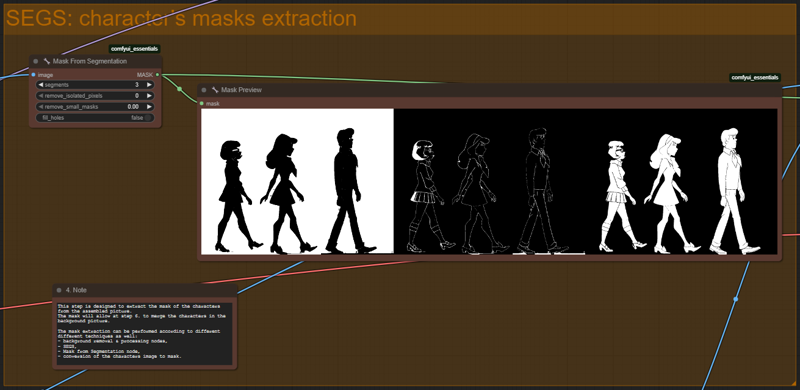Click the comfyui_essentials badge above Mask Preview
Screen dimensions: 800x390
(755, 78)
